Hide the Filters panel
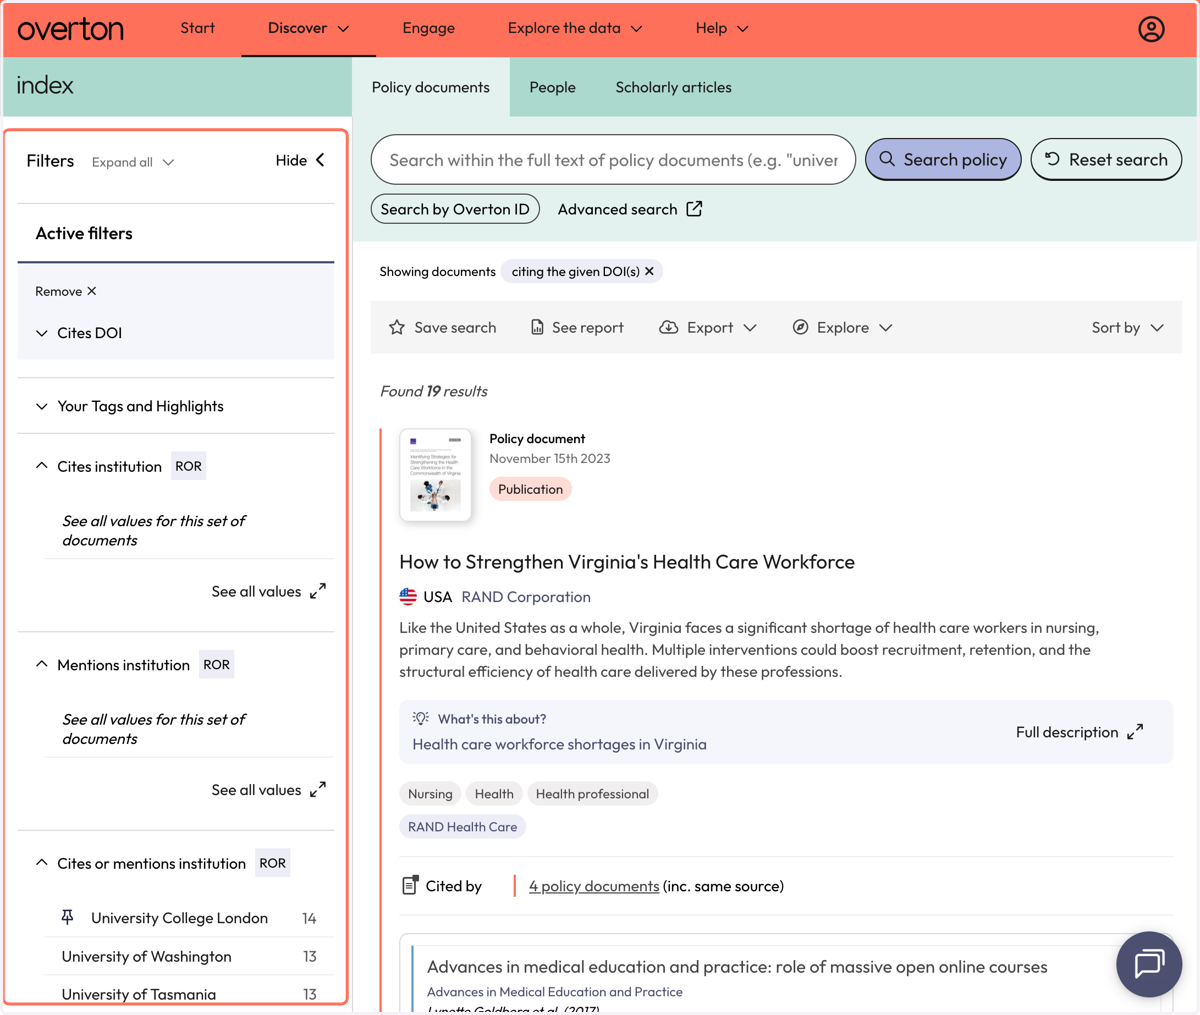1200x1015 pixels. tap(300, 160)
